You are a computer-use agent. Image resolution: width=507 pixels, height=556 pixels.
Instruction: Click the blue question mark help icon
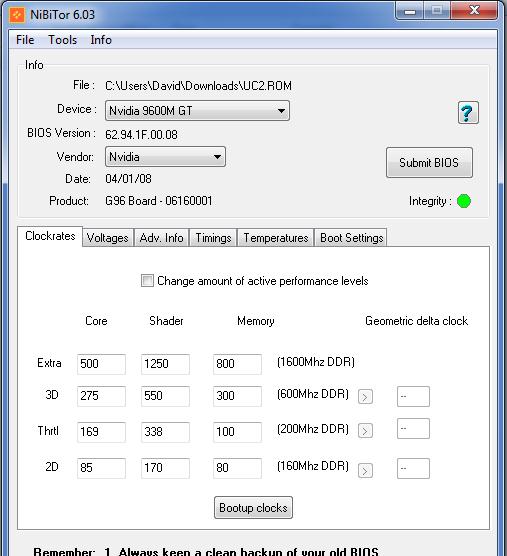click(x=468, y=113)
